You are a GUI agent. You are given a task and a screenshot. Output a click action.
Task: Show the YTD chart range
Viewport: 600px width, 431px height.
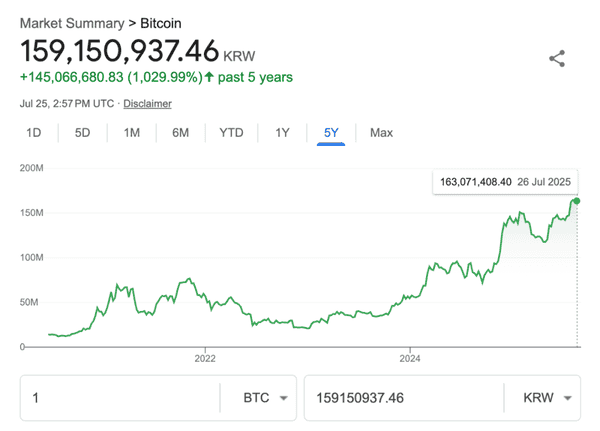(231, 133)
